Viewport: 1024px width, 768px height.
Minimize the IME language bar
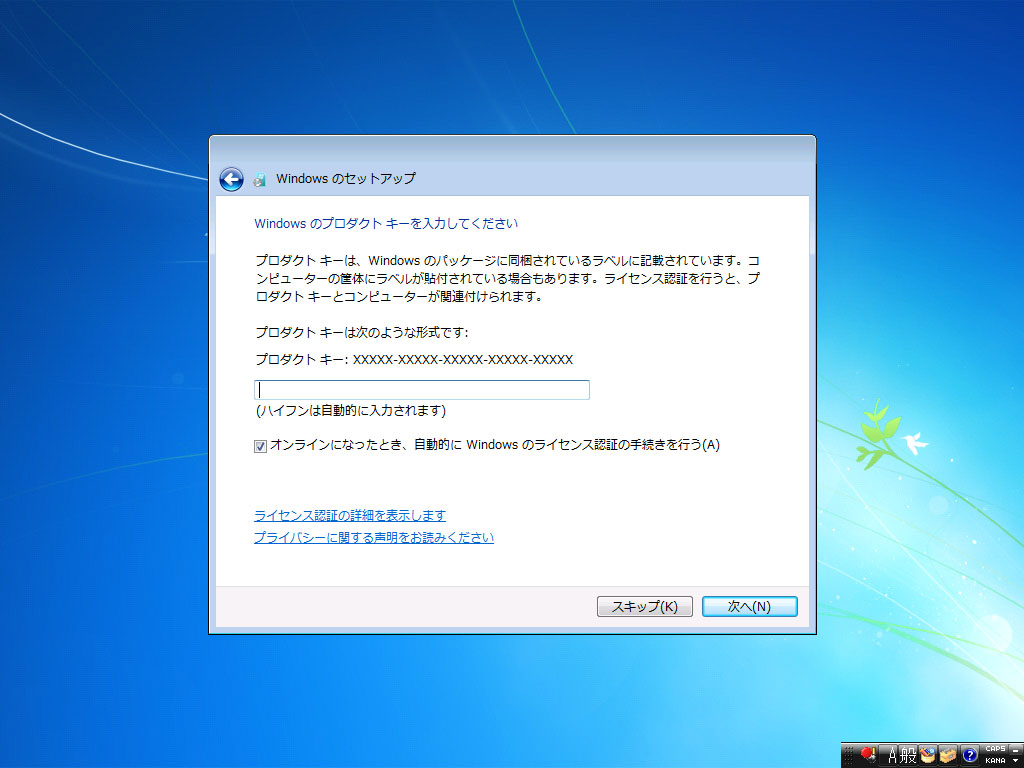click(x=1016, y=749)
